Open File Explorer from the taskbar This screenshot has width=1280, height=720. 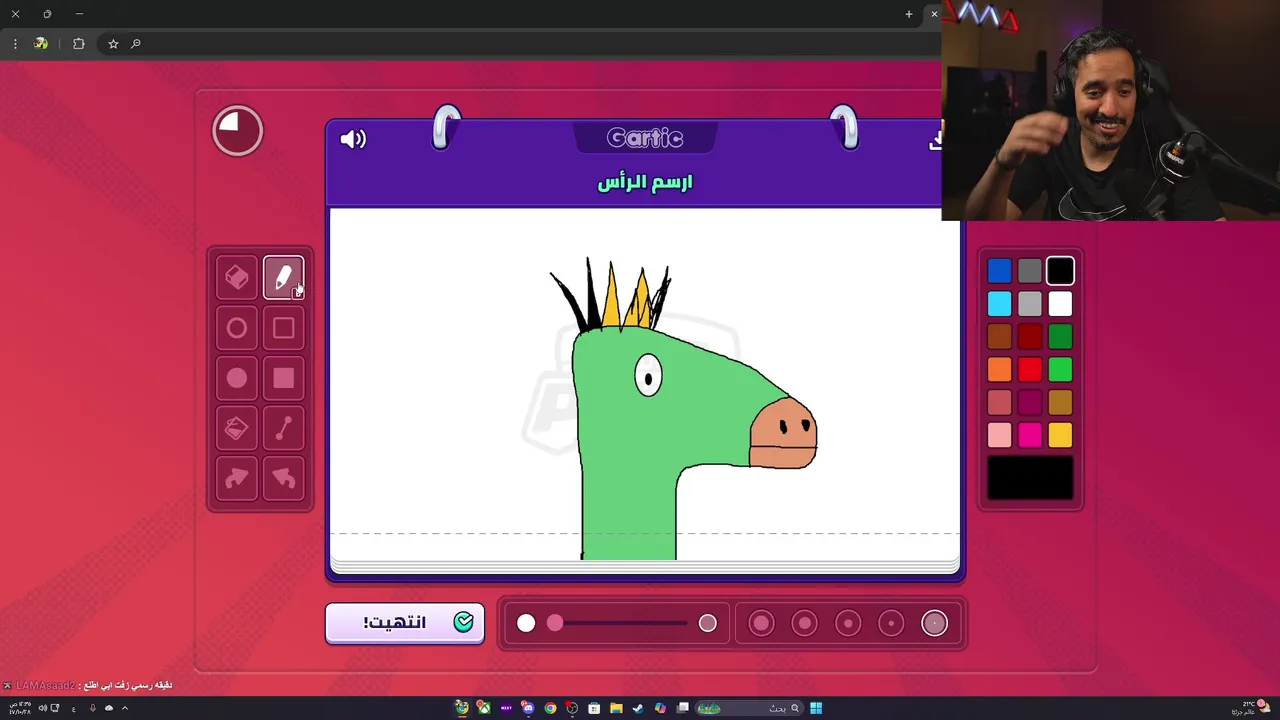[616, 708]
